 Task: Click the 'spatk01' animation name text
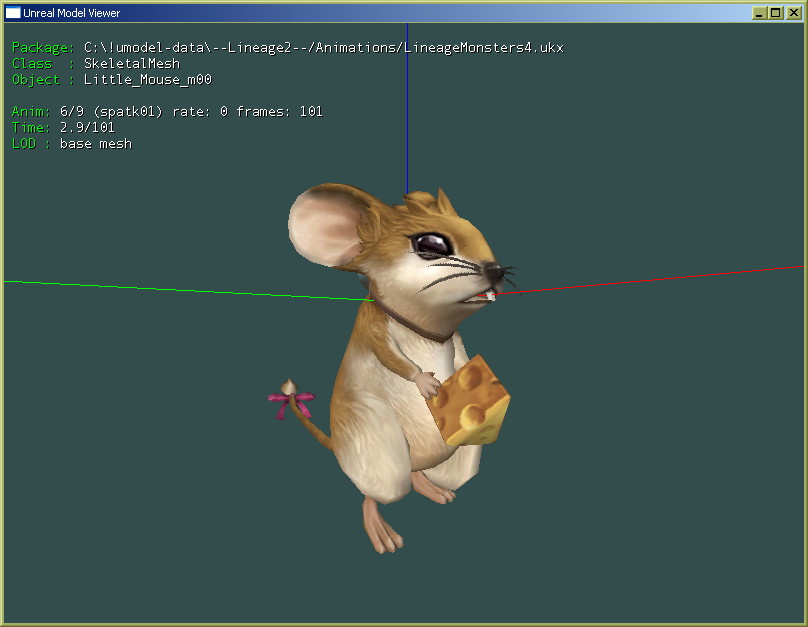pos(128,111)
